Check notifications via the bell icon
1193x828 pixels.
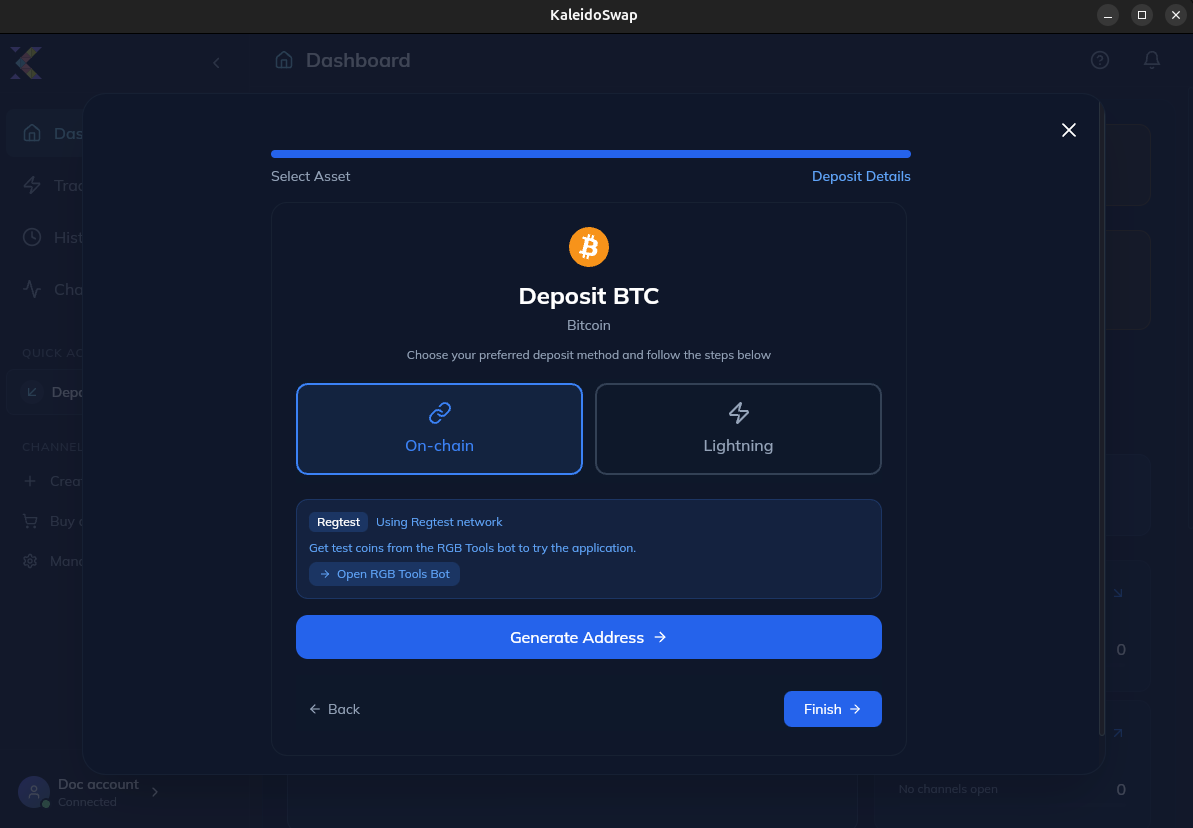point(1151,60)
